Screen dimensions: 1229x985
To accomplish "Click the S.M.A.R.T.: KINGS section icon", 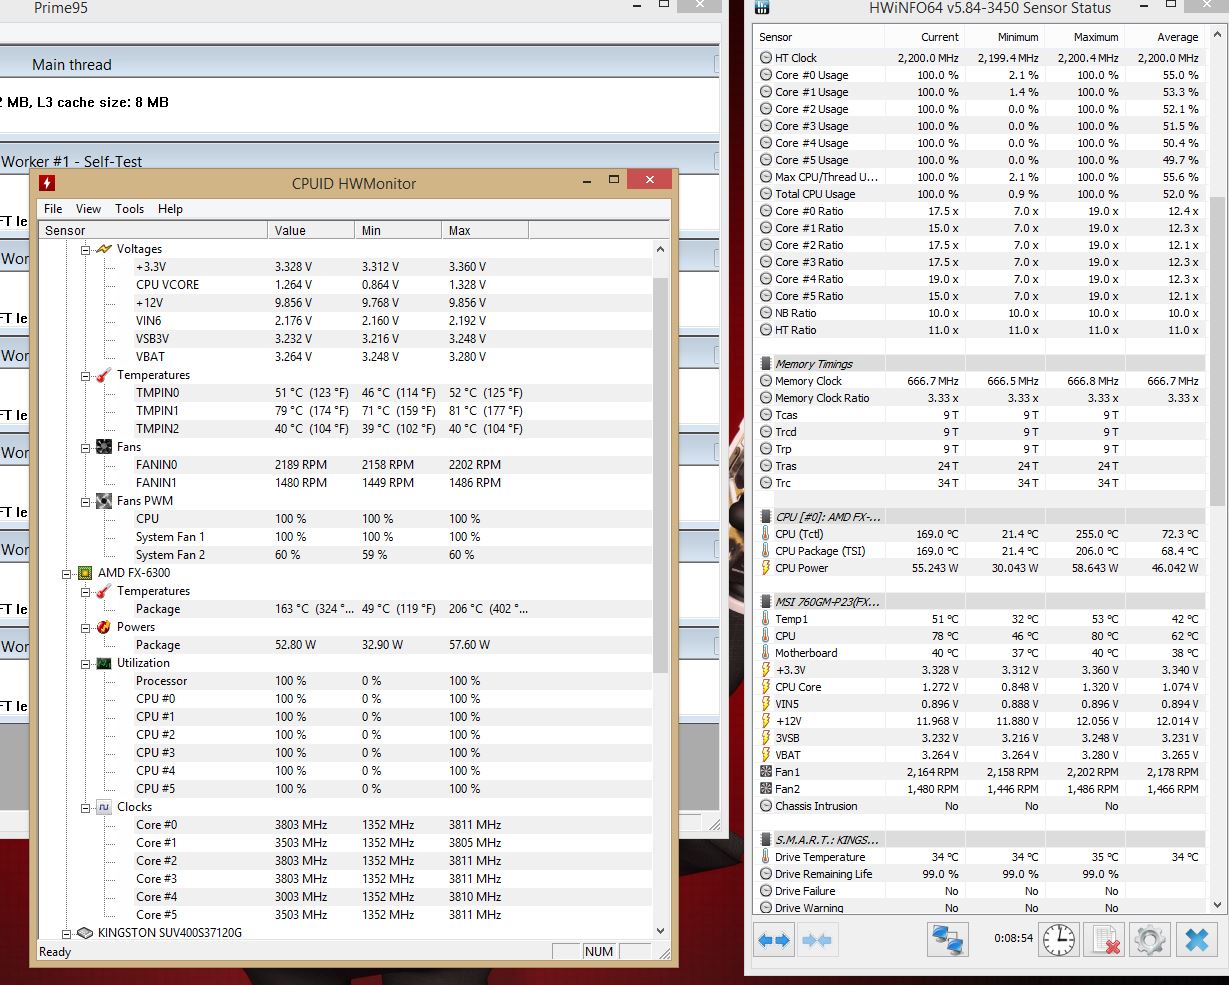I will (x=766, y=840).
